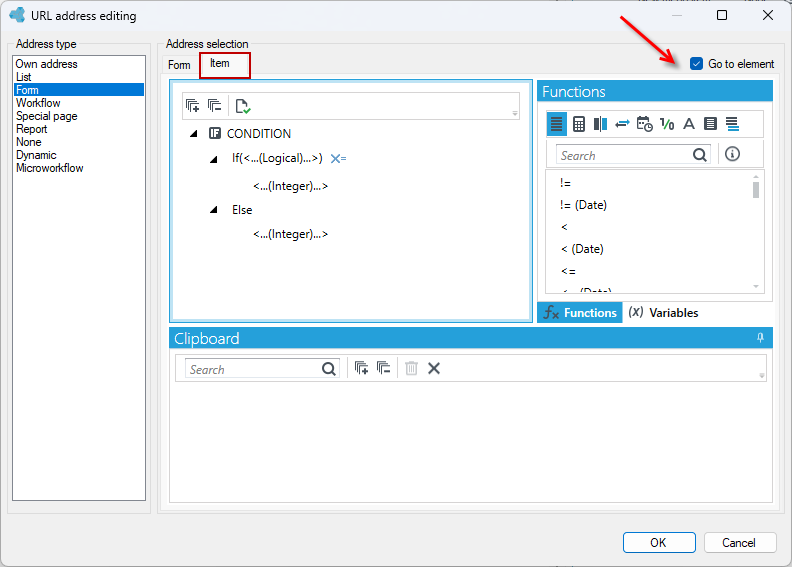This screenshot has height=567, width=792.
Task: Select the date and time functions icon
Action: pyautogui.click(x=645, y=124)
